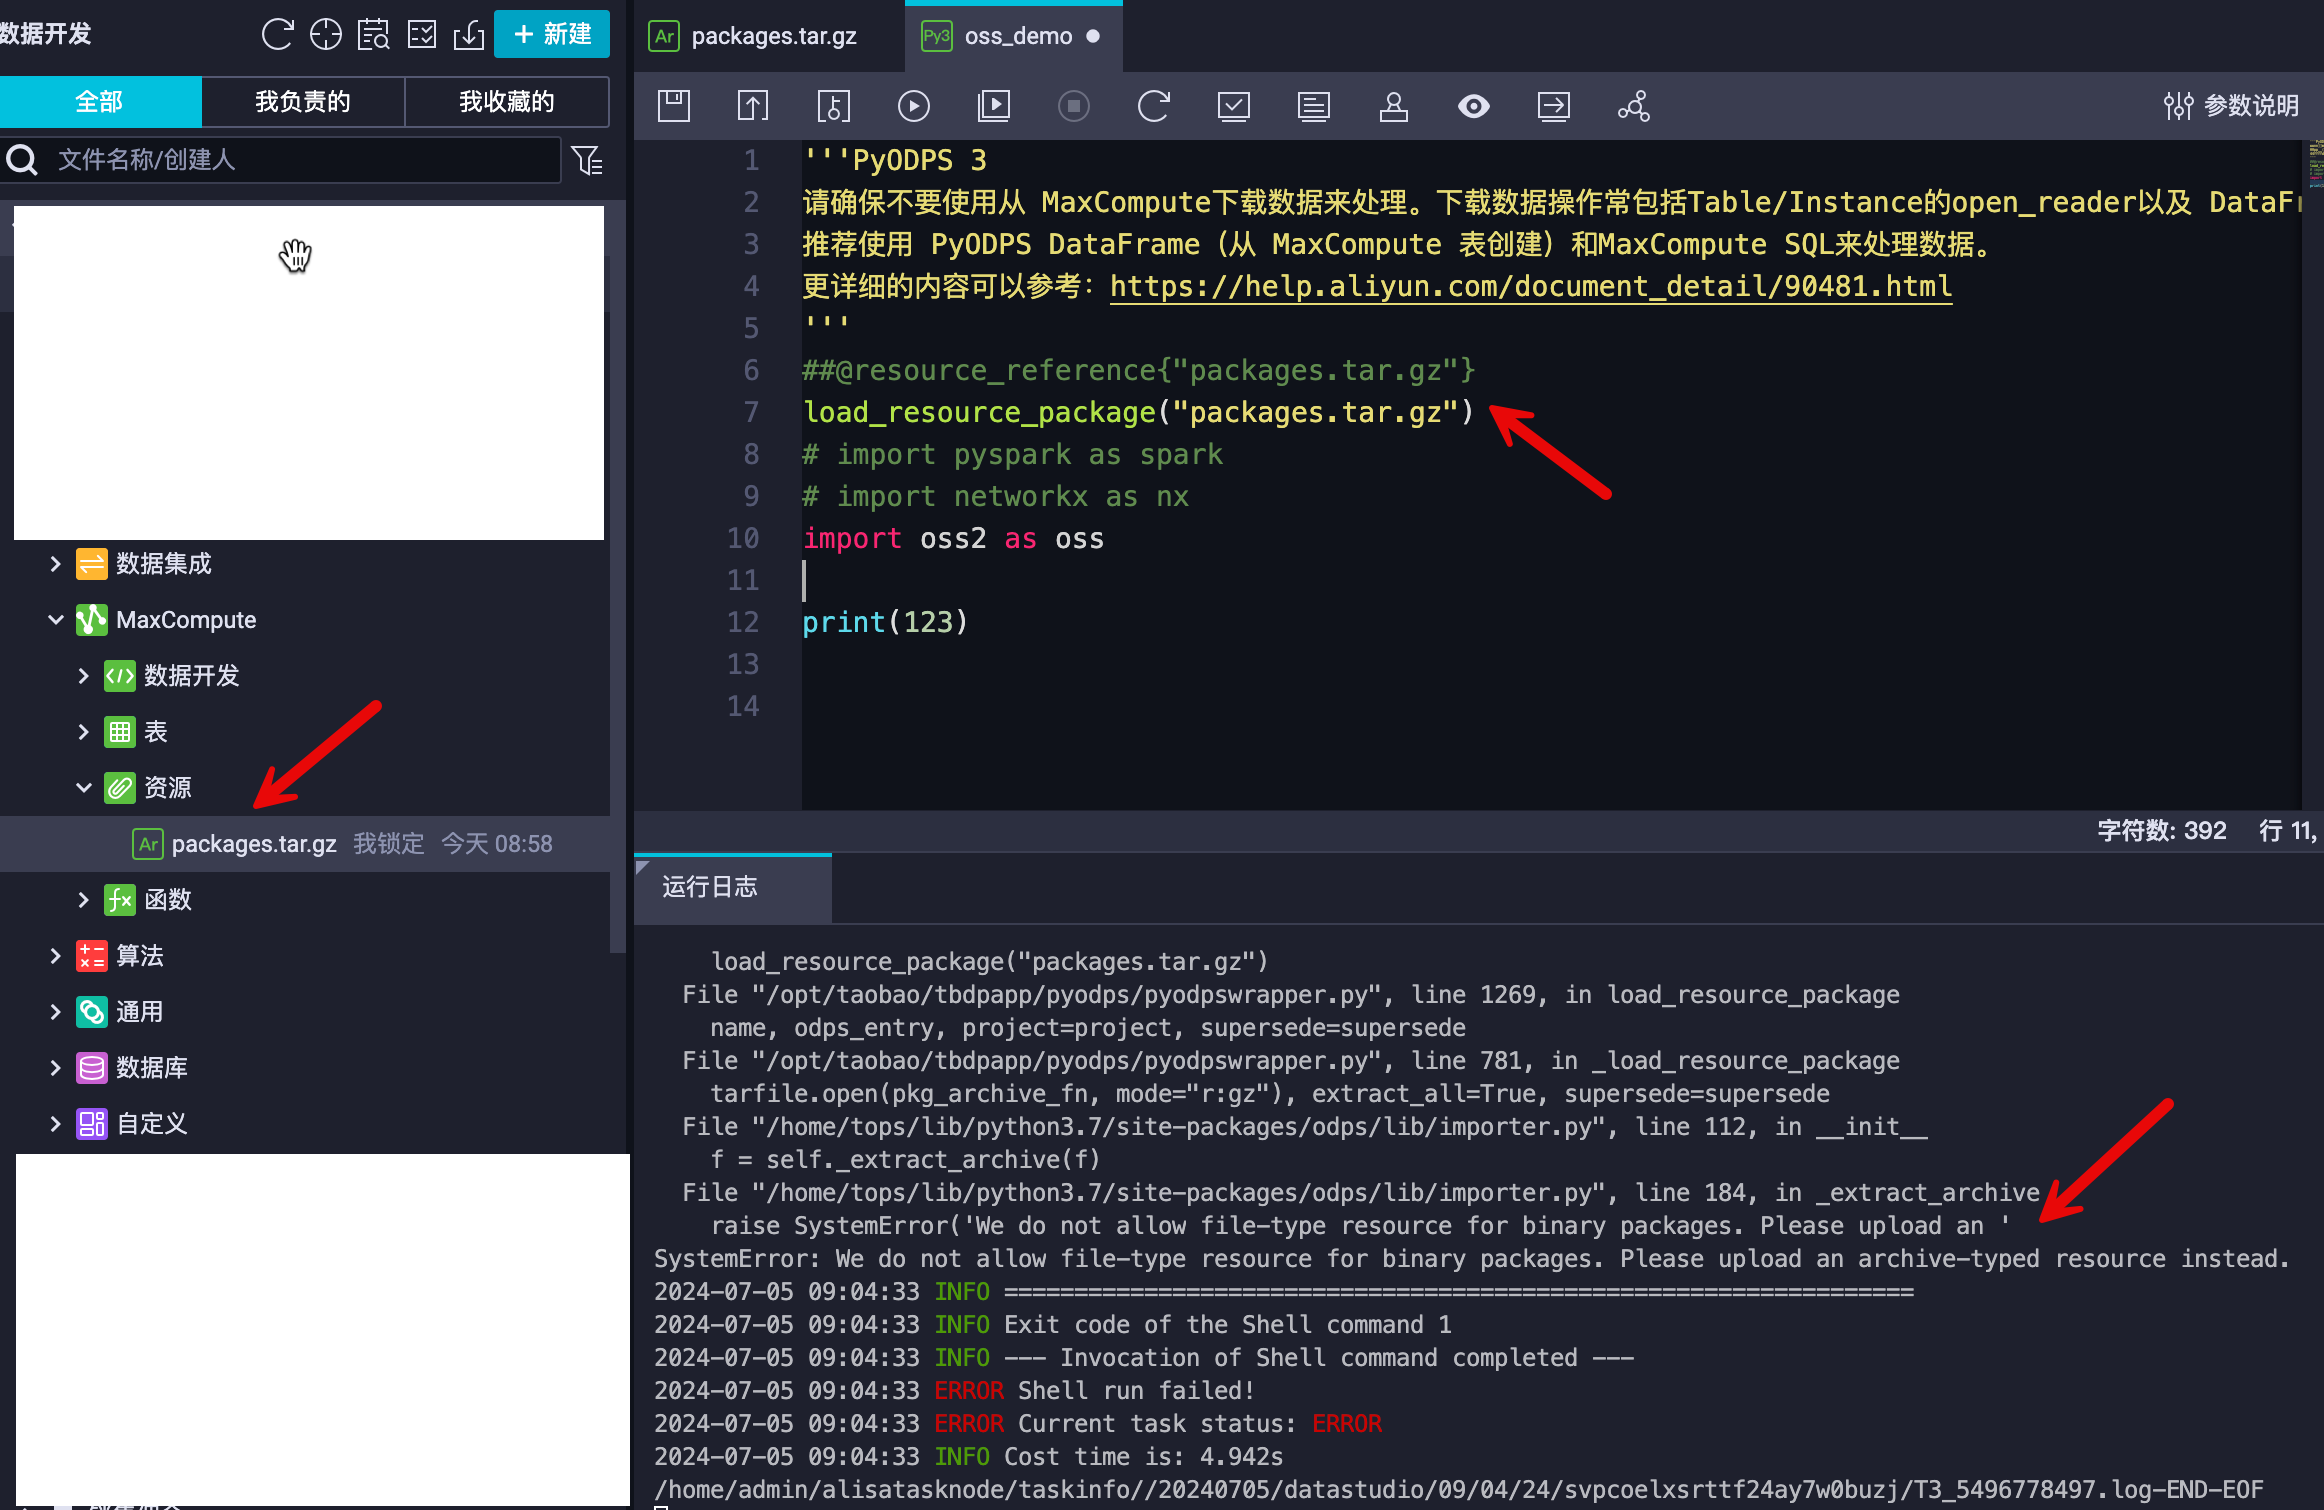Viewport: 2324px width, 1510px height.
Task: Click the locate-file crosshair icon
Action: [x=326, y=35]
